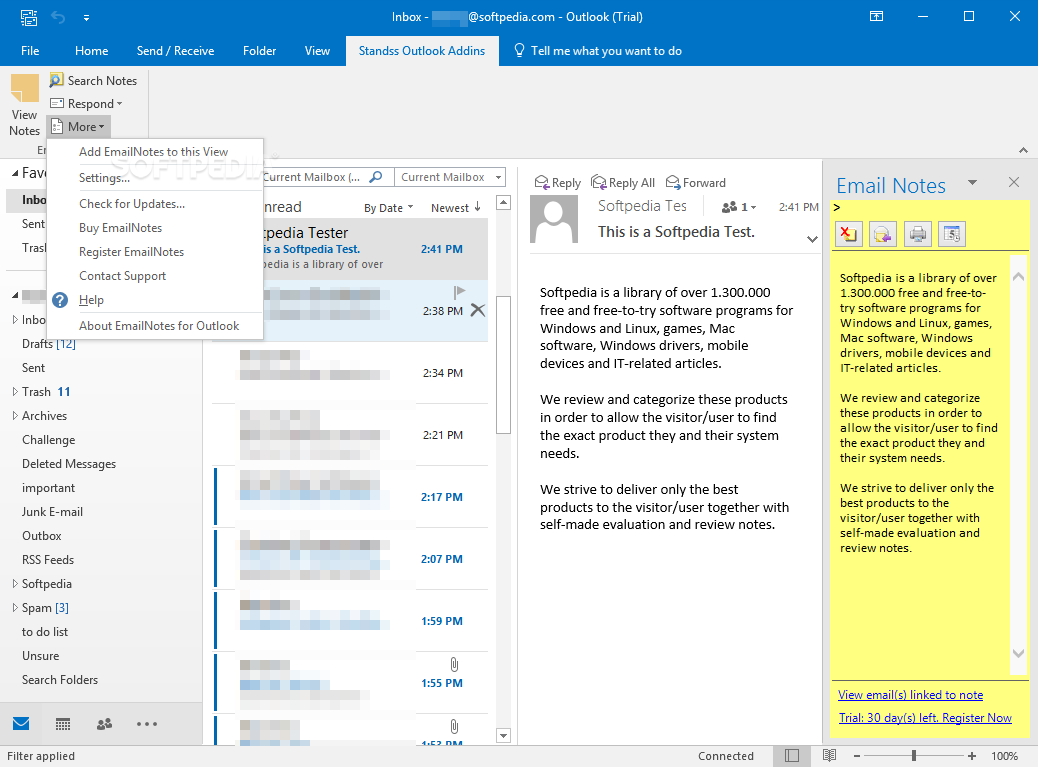Click Forward in the reading pane

pos(696,183)
